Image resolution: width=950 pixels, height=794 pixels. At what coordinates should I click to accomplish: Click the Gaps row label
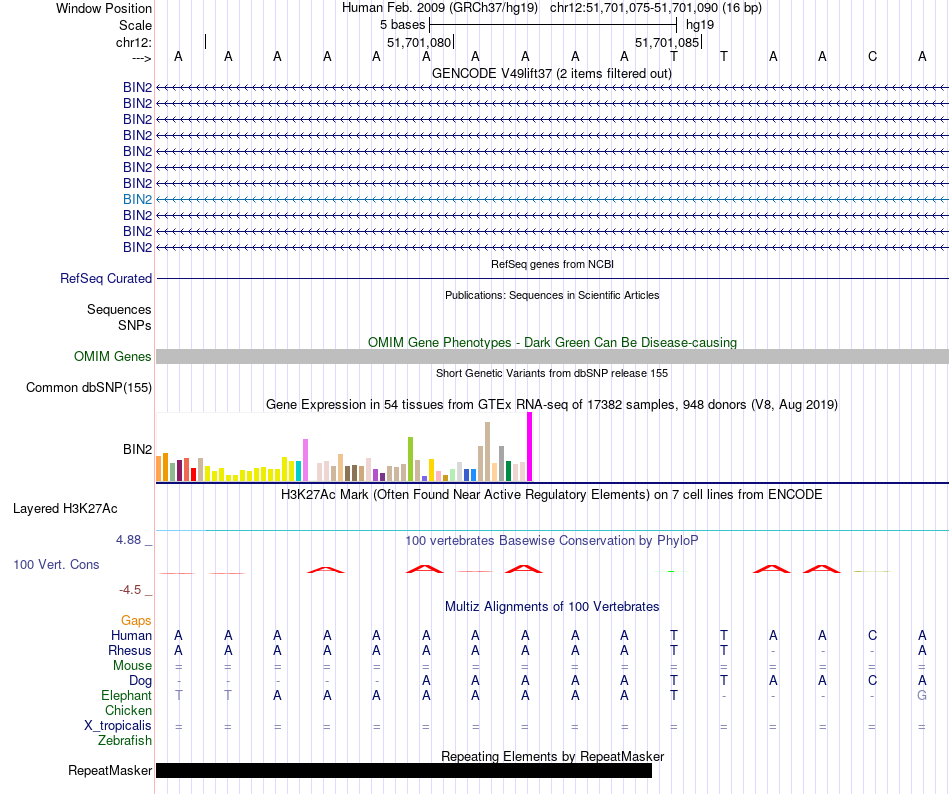(x=136, y=621)
